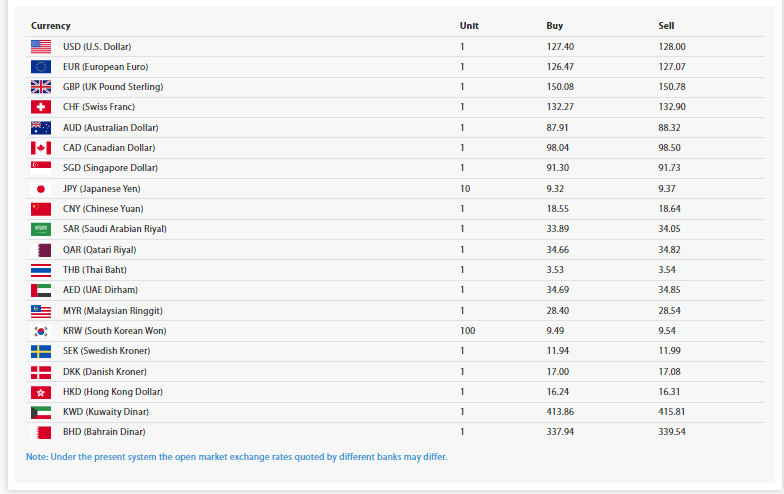Image resolution: width=784 pixels, height=494 pixels.
Task: Click the U.S. Dollar flag icon
Action: [x=41, y=46]
